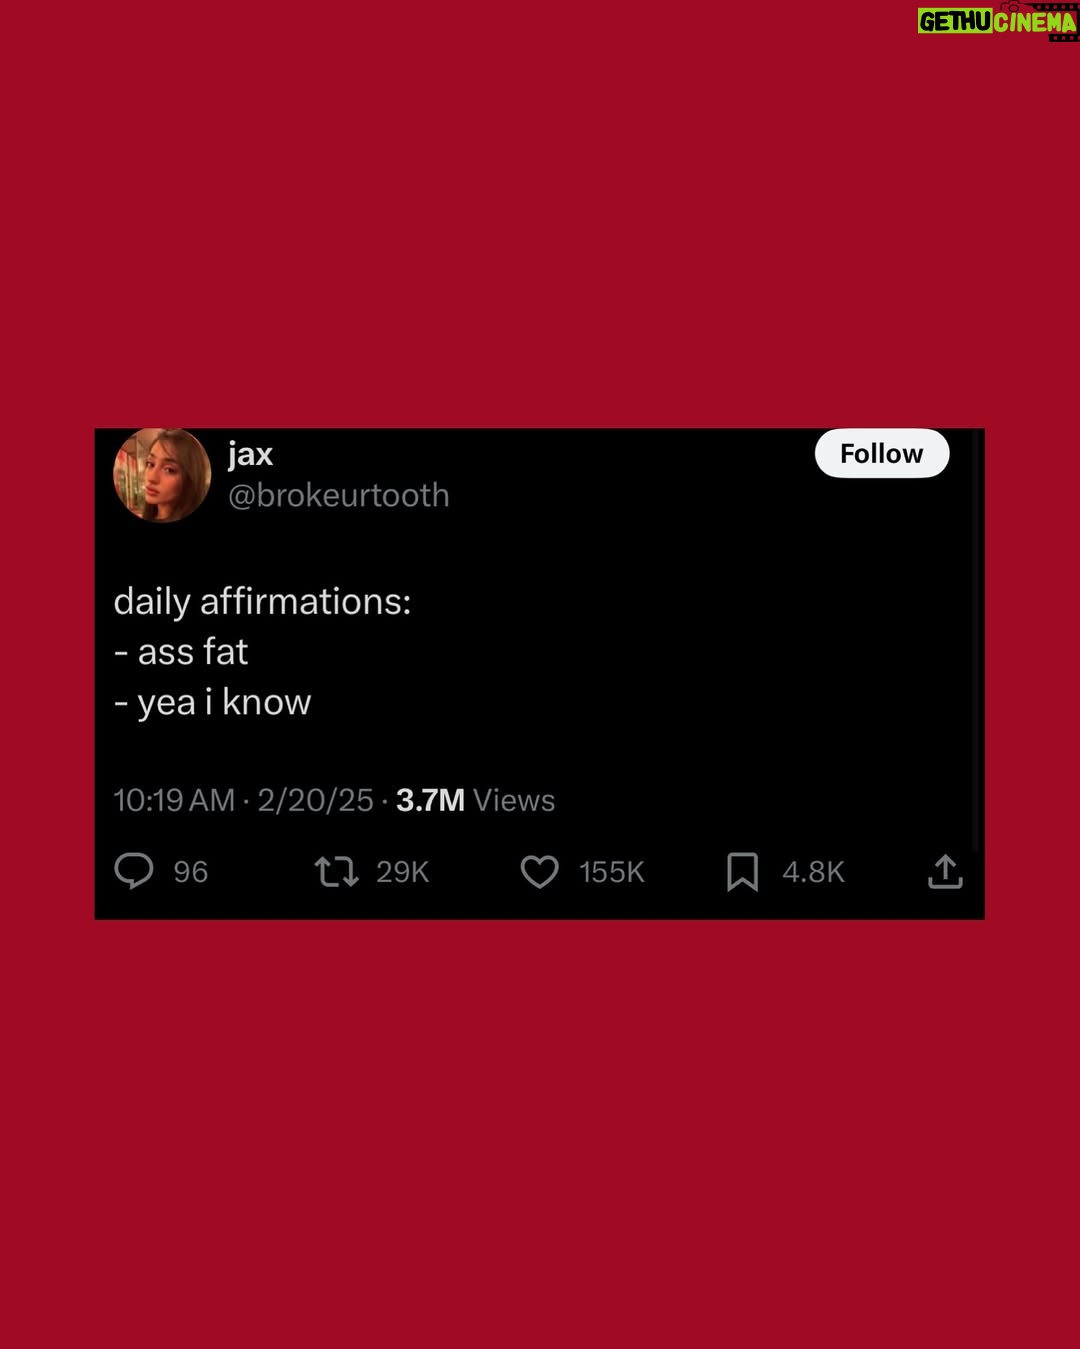Visit the @brokeurtooth handle link

point(339,495)
